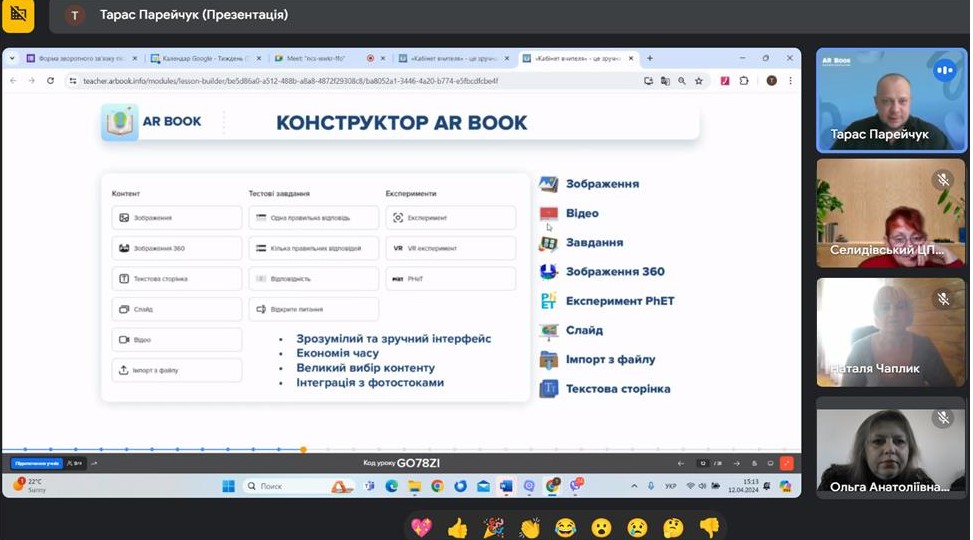Click the yellow presentation icon at top left
This screenshot has height=540, width=973.
coord(18,15)
